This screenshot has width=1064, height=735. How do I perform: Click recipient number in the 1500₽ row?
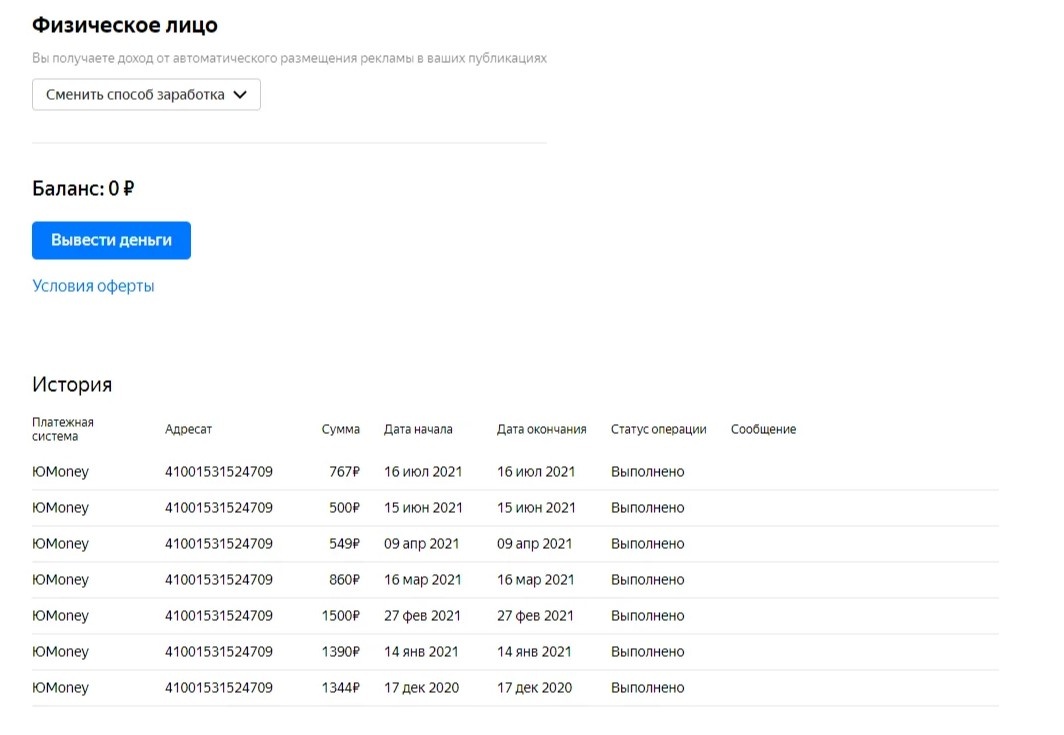[x=218, y=616]
